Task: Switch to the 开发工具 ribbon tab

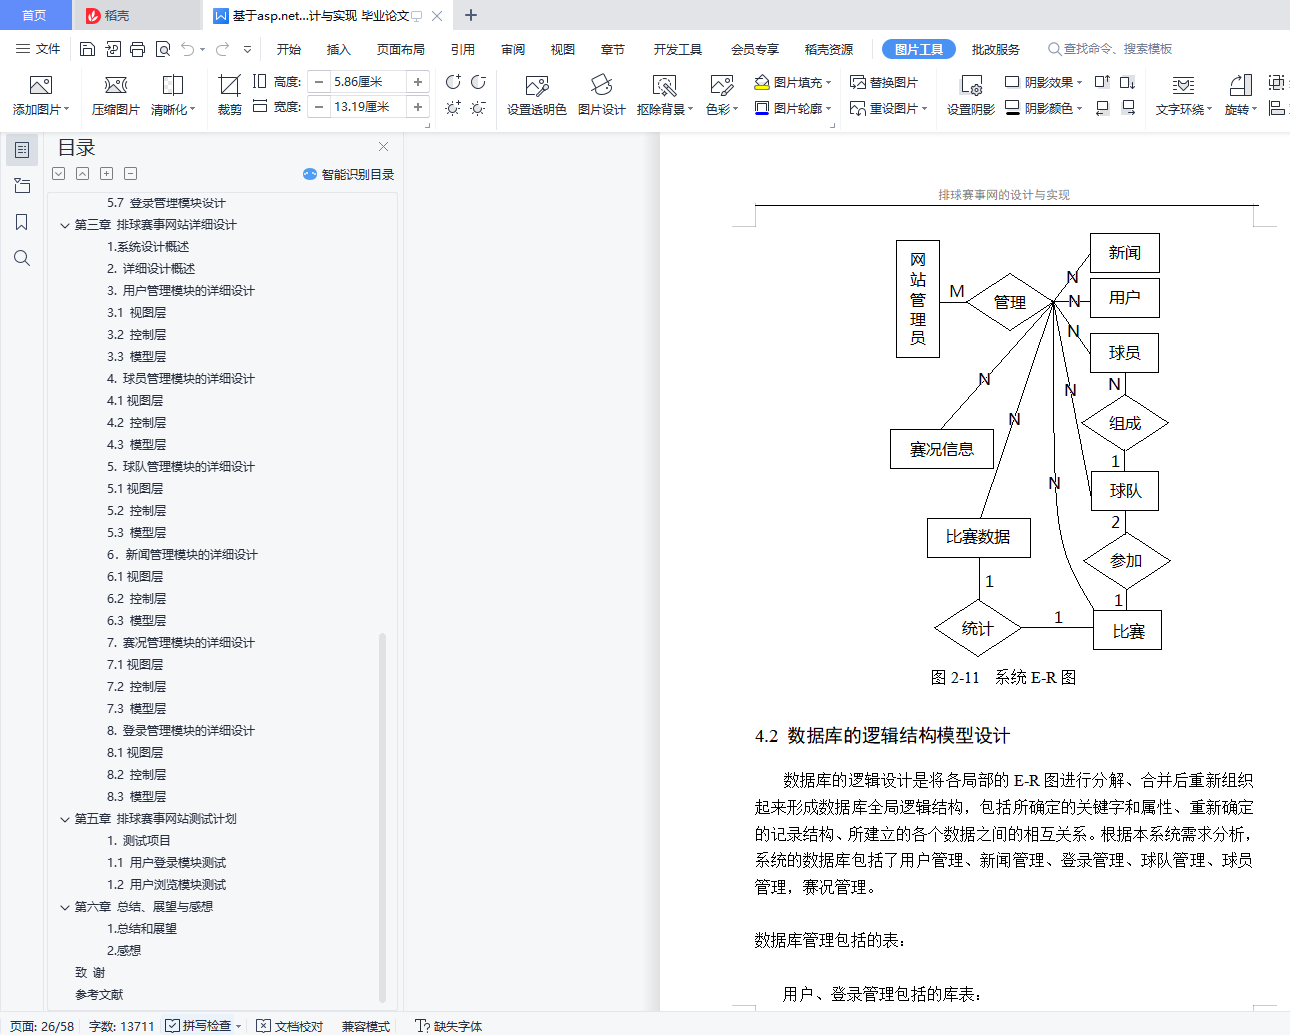Action: pyautogui.click(x=678, y=49)
